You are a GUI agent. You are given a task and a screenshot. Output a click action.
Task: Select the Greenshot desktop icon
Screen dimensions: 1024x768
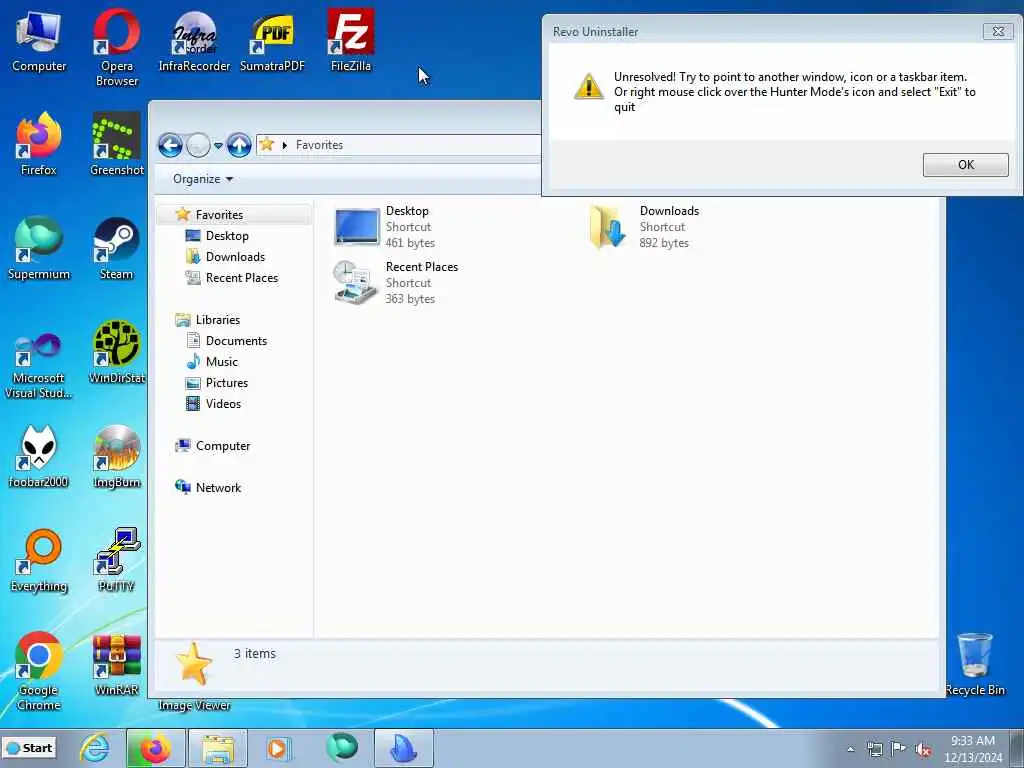pyautogui.click(x=116, y=144)
